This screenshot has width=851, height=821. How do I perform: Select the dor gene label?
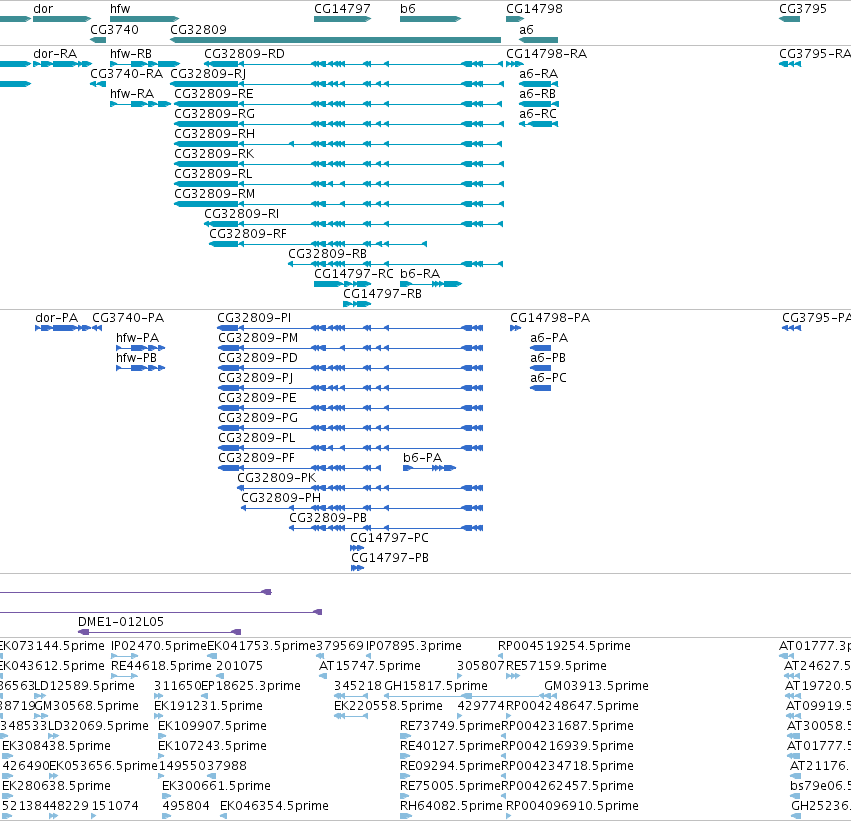click(x=43, y=9)
